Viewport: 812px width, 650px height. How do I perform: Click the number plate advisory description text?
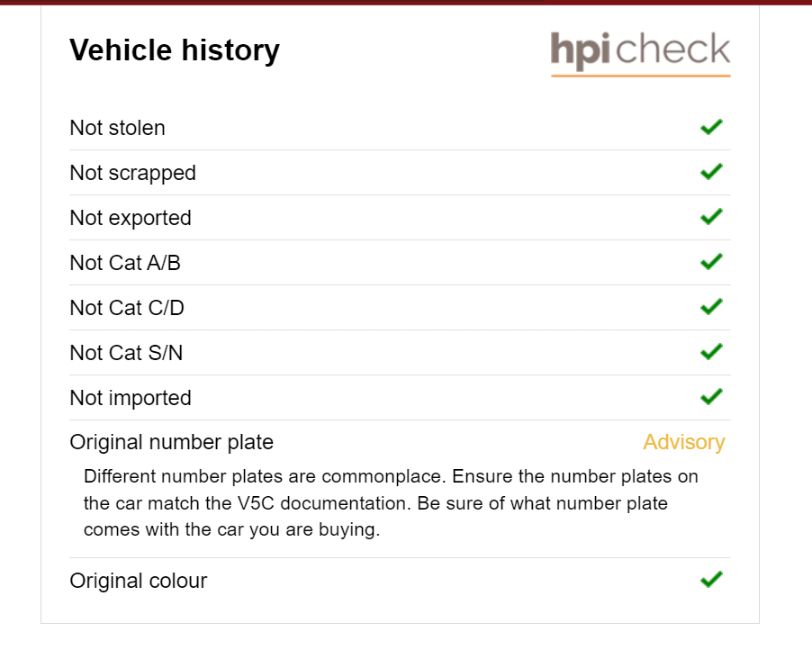(390, 503)
